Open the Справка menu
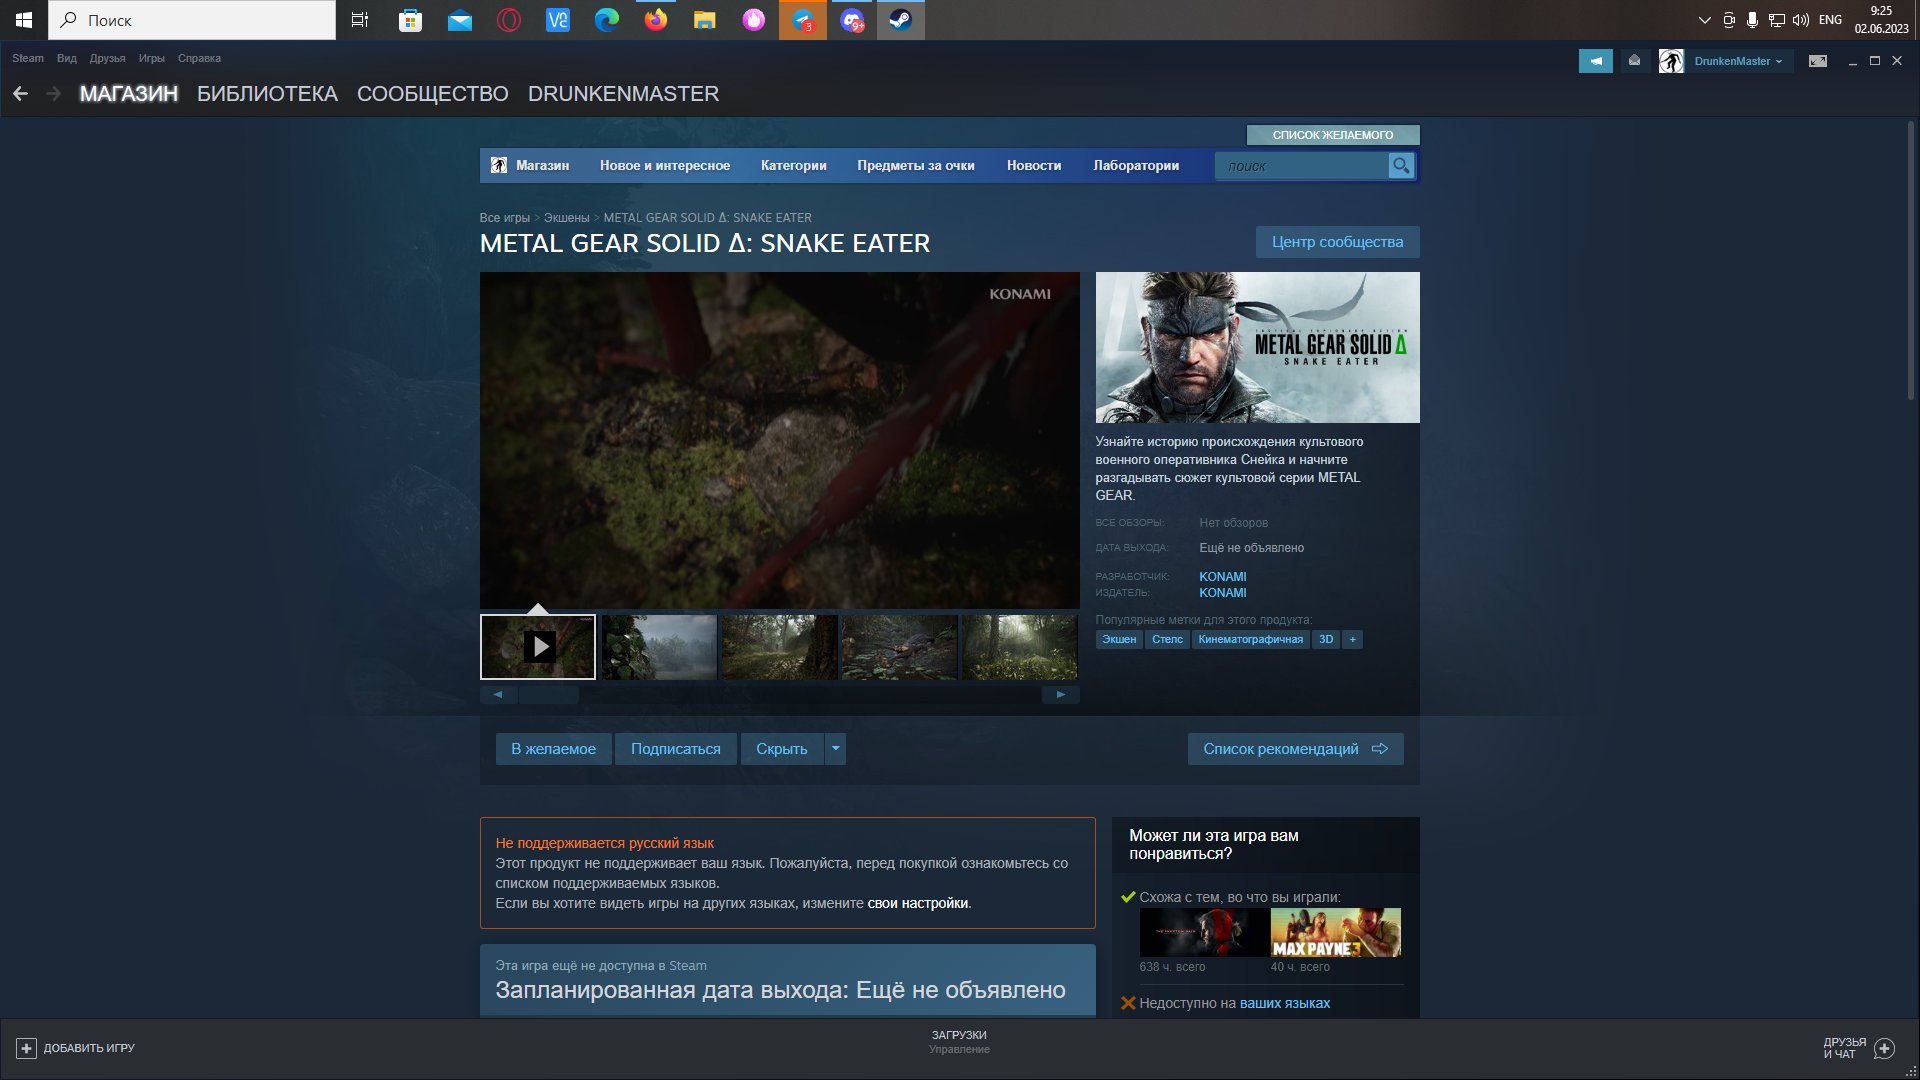The height and width of the screenshot is (1080, 1920). pyautogui.click(x=199, y=58)
